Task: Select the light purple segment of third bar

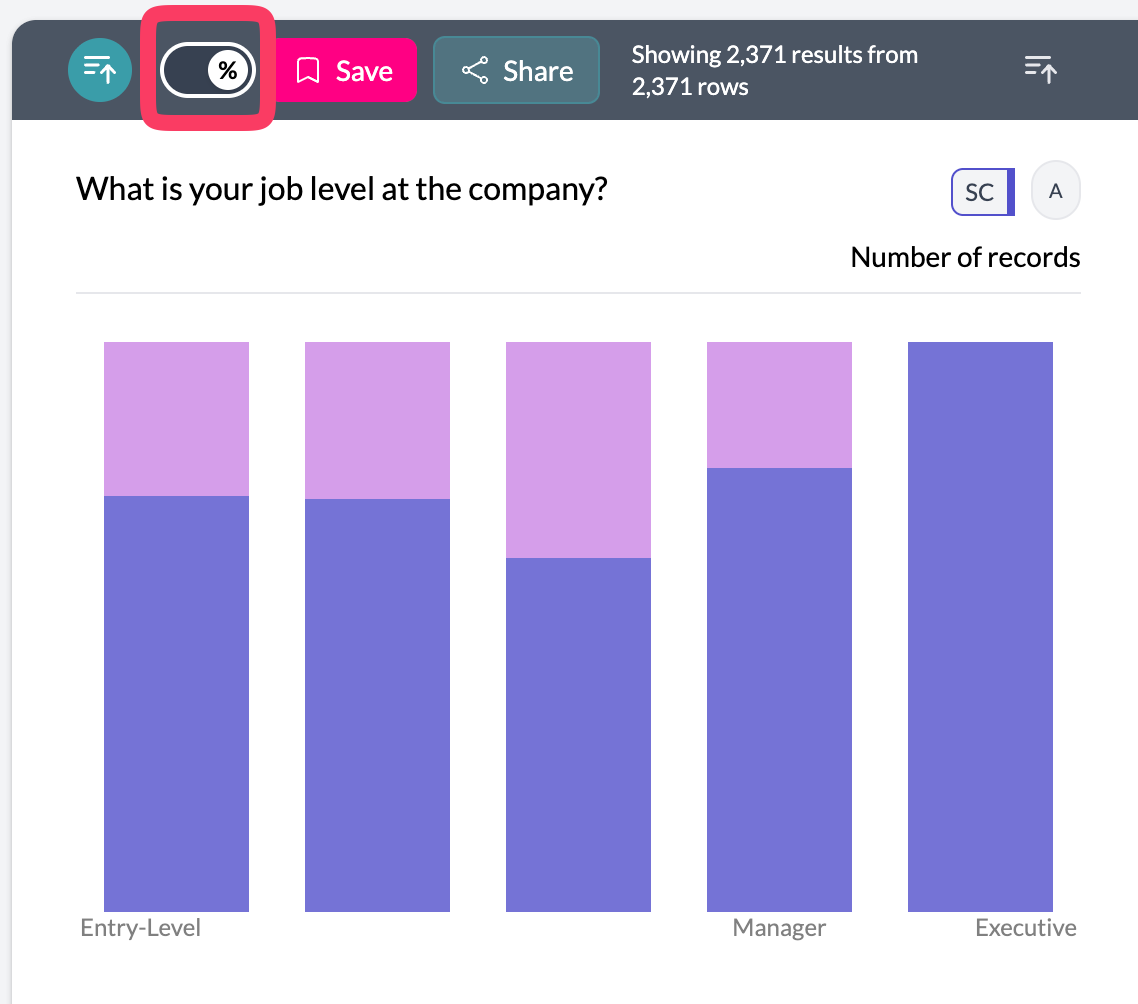Action: [x=578, y=449]
